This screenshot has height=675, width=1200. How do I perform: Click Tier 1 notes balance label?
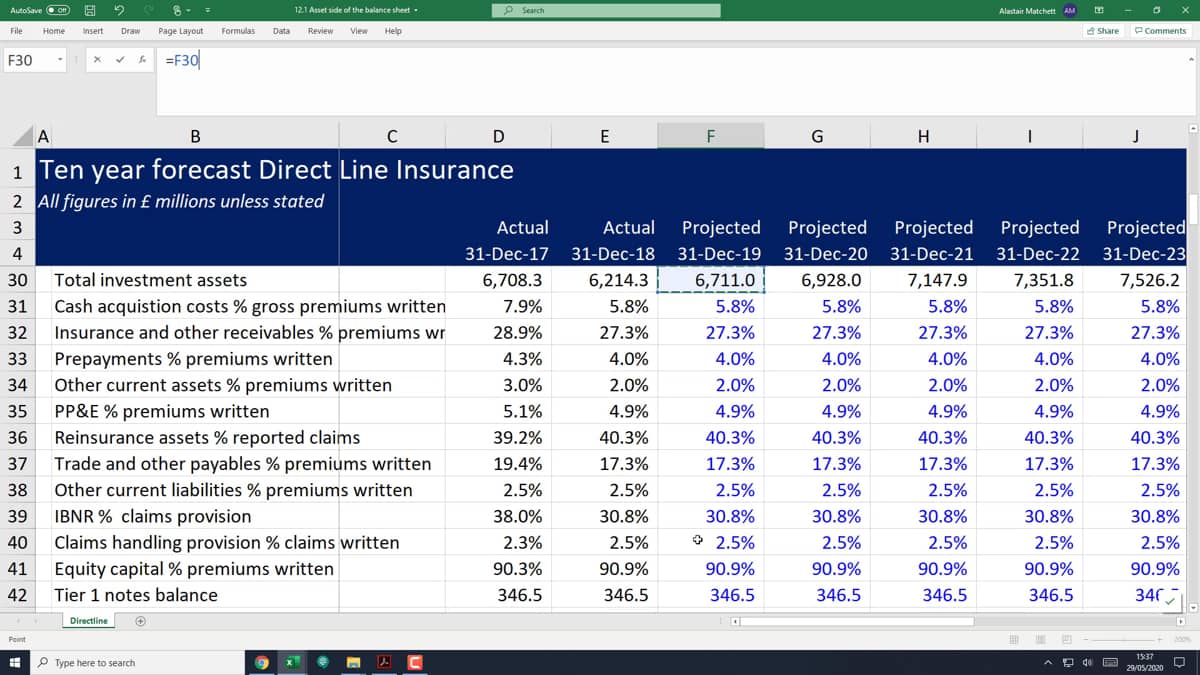[136, 595]
